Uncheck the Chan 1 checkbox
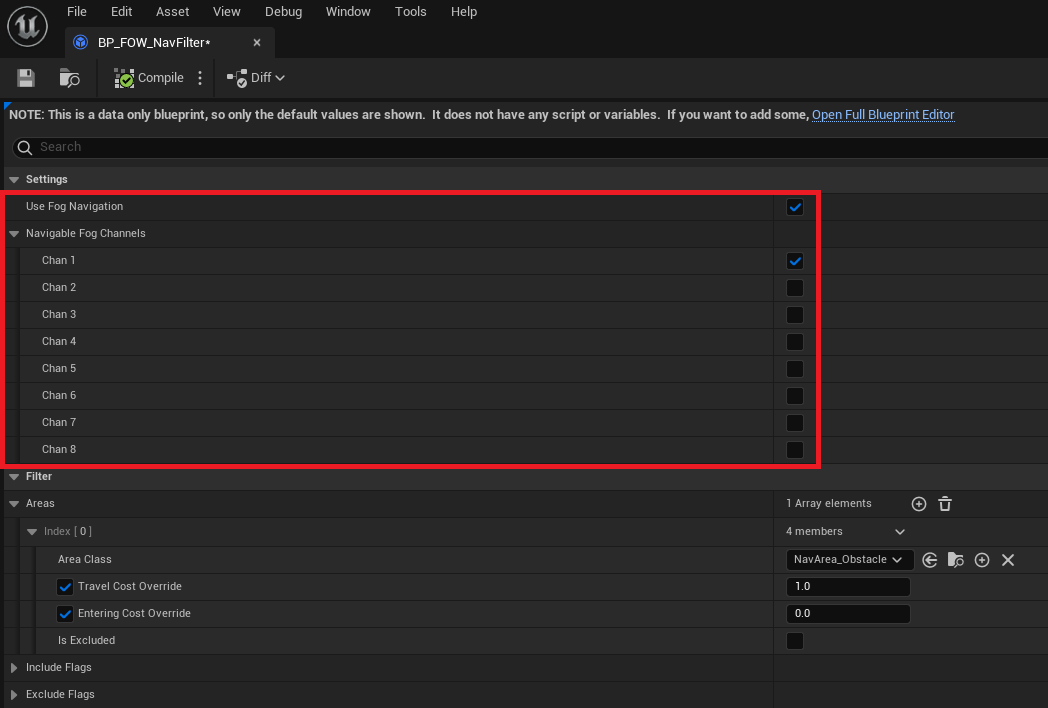Viewport: 1048px width, 708px height. coord(795,261)
